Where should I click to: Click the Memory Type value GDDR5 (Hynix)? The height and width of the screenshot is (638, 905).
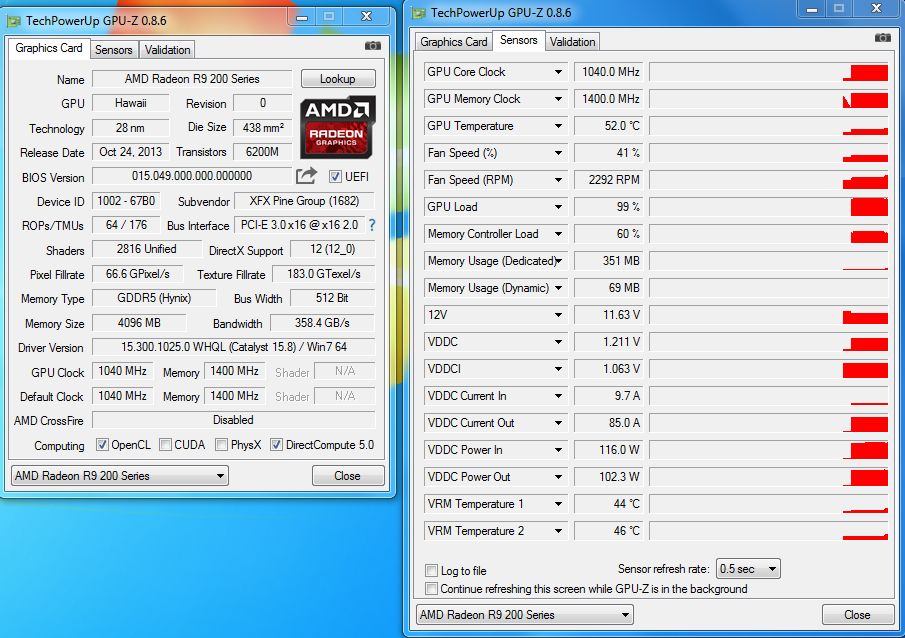tap(154, 298)
